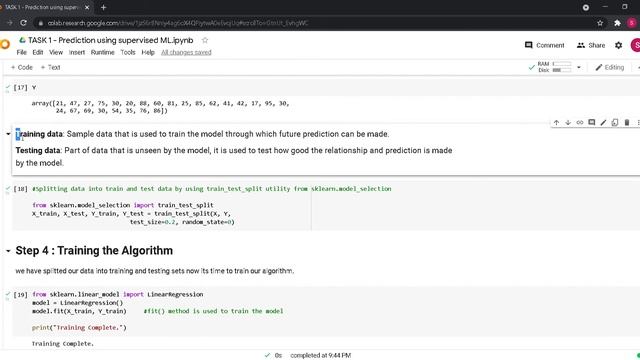640x360 pixels.
Task: Bookmark this page with the star in address bar
Action: pyautogui.click(x=600, y=23)
